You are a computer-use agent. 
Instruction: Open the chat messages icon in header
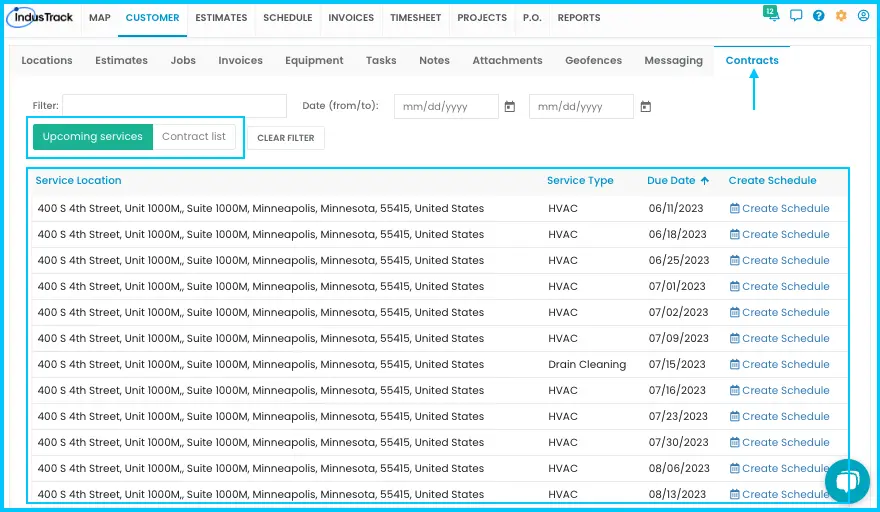(x=796, y=16)
